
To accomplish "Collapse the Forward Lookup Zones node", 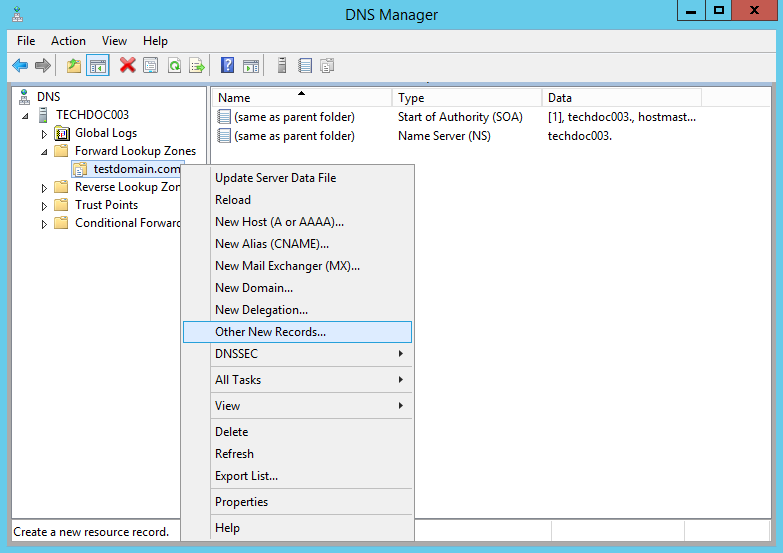I will click(x=44, y=152).
